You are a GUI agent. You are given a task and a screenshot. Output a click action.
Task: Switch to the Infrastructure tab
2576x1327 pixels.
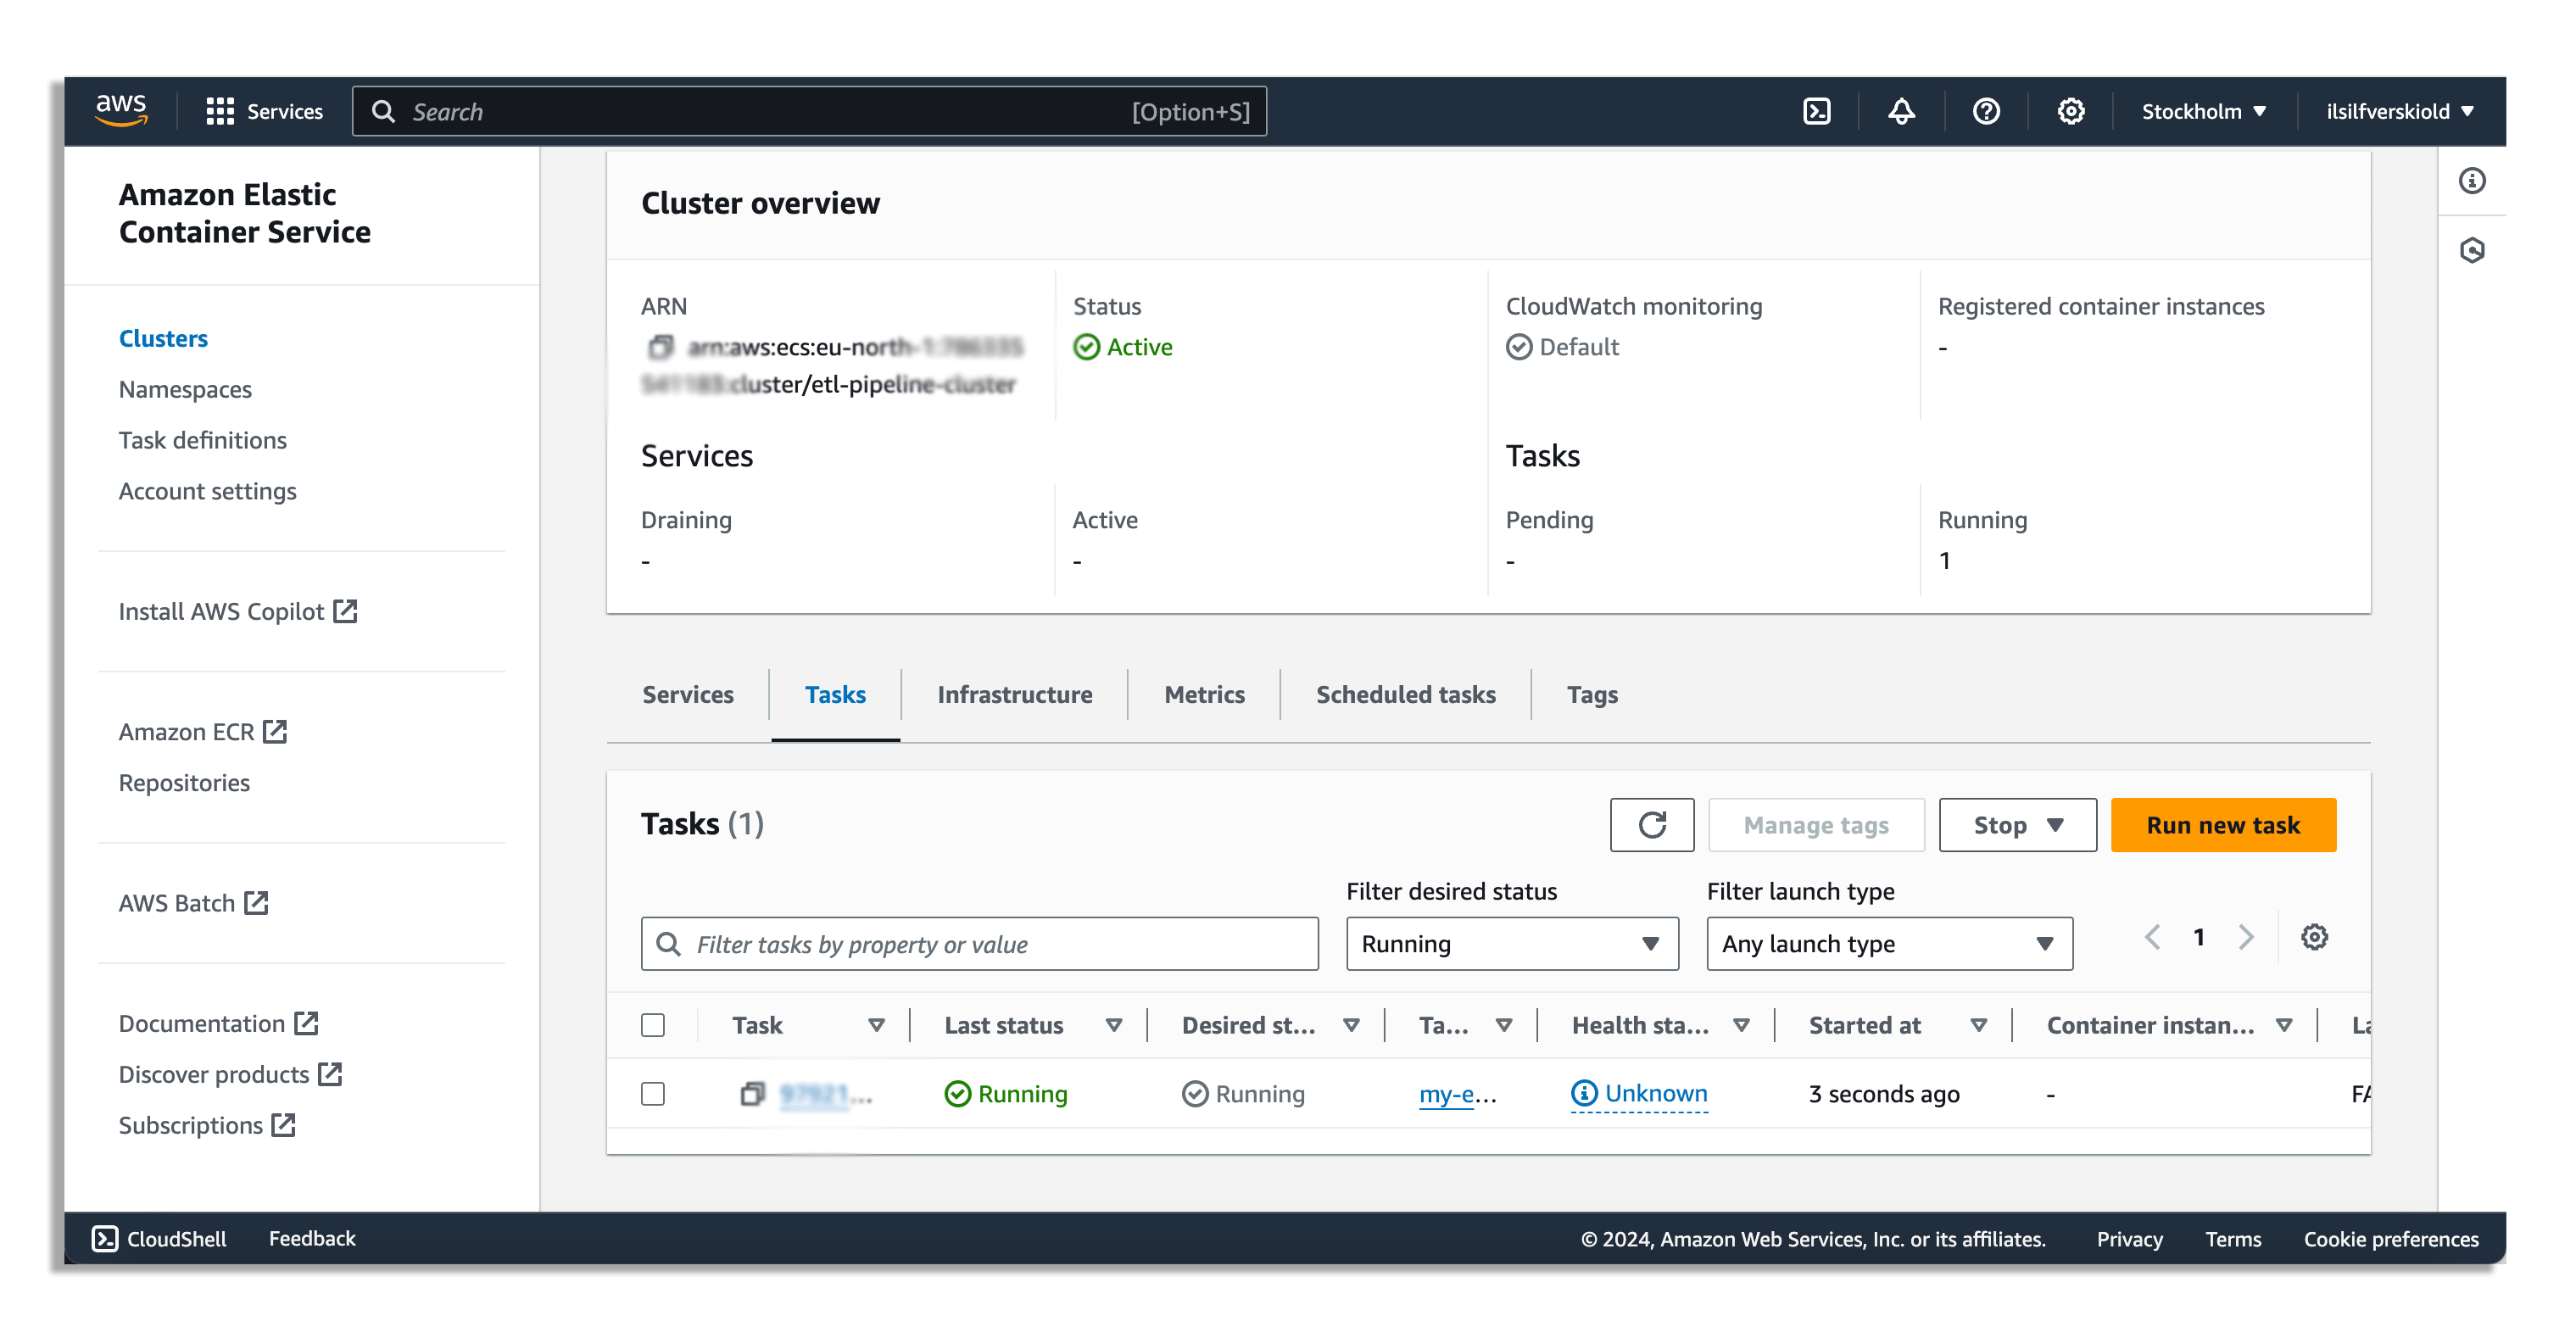coord(1014,694)
